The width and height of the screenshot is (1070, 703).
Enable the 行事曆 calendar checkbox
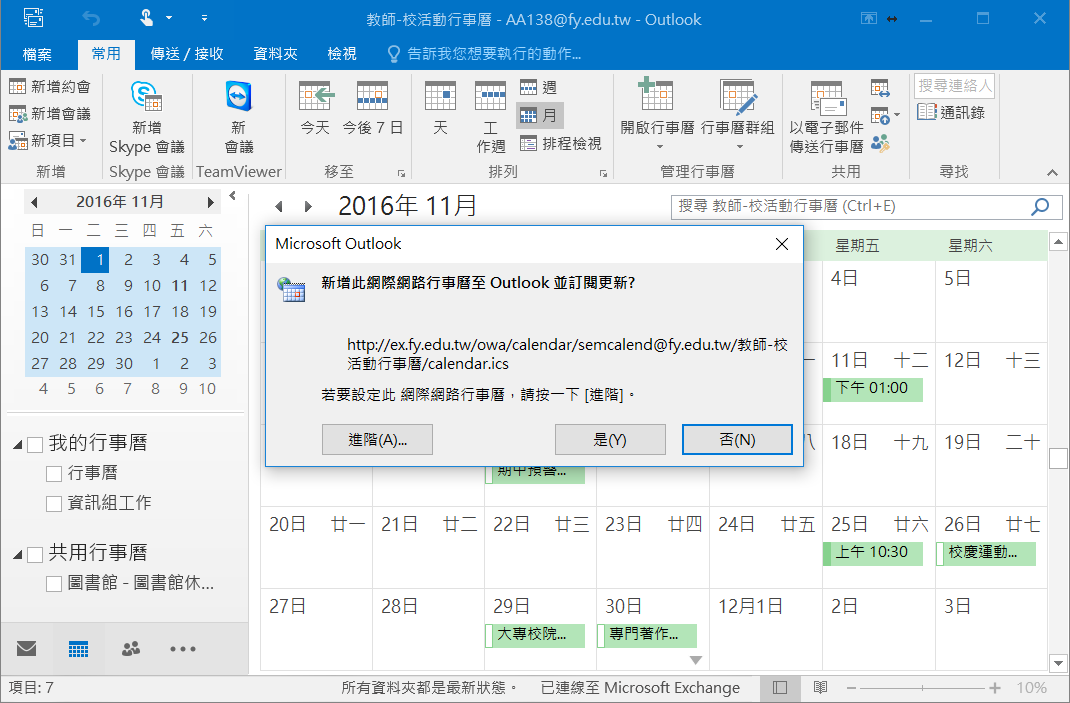(54, 474)
